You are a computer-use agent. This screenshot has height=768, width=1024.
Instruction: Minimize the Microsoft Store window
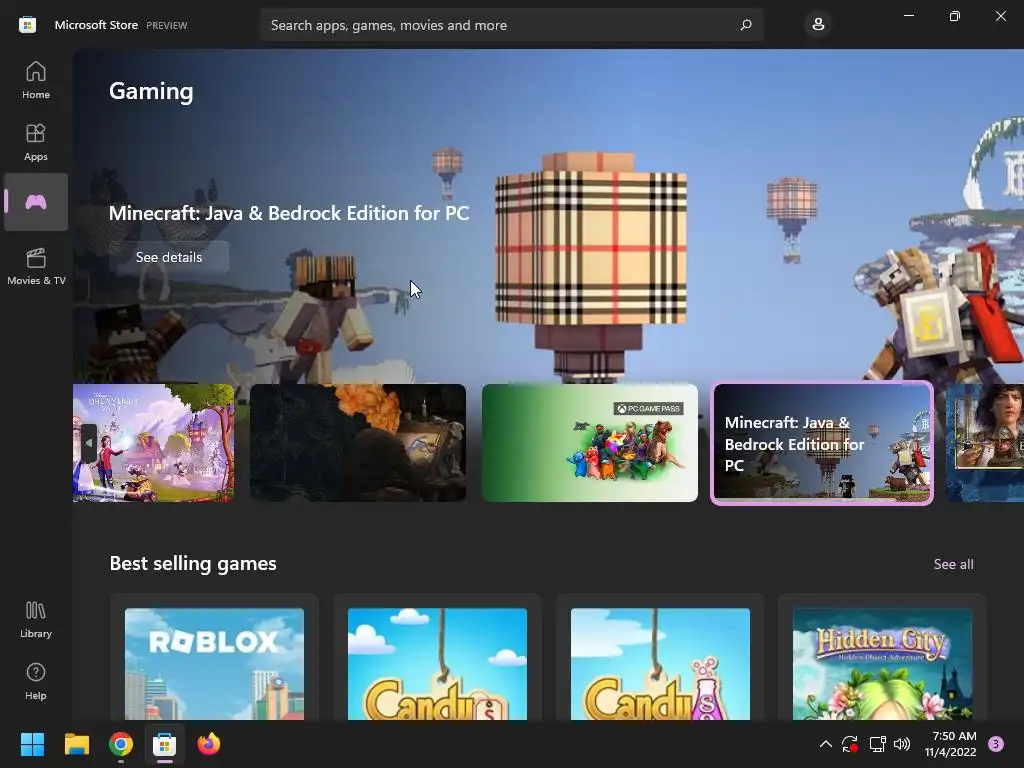(908, 16)
